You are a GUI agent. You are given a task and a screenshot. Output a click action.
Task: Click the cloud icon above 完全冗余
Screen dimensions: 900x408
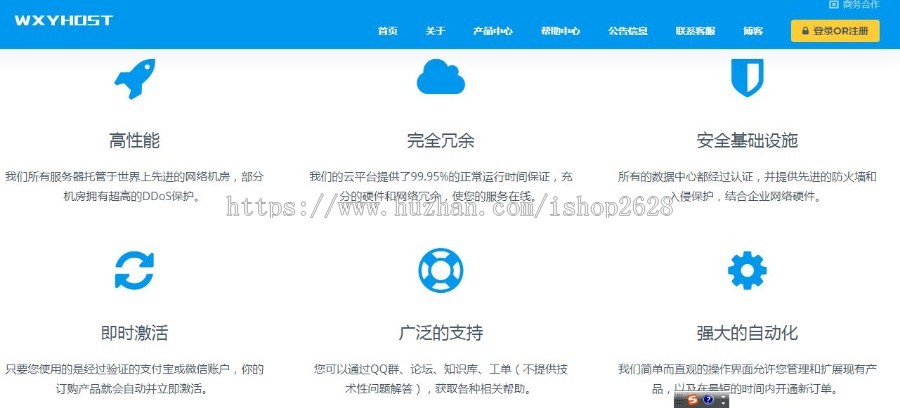(441, 76)
